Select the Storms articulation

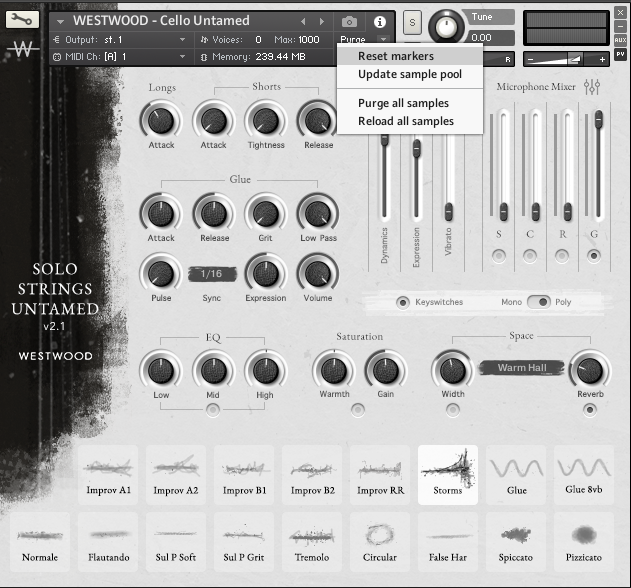click(447, 473)
